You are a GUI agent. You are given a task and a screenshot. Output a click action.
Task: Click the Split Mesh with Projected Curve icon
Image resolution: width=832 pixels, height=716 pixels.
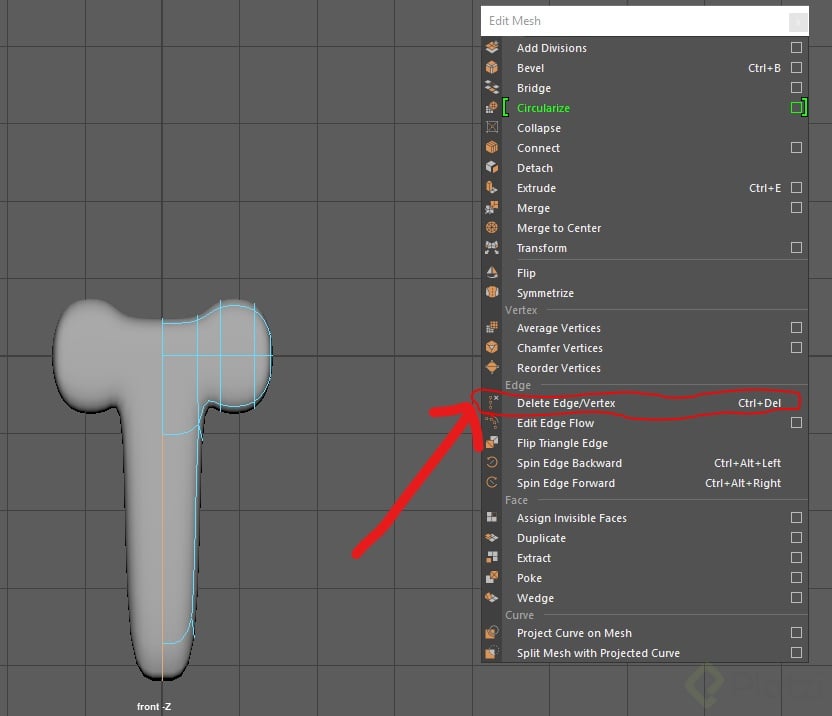pos(492,653)
